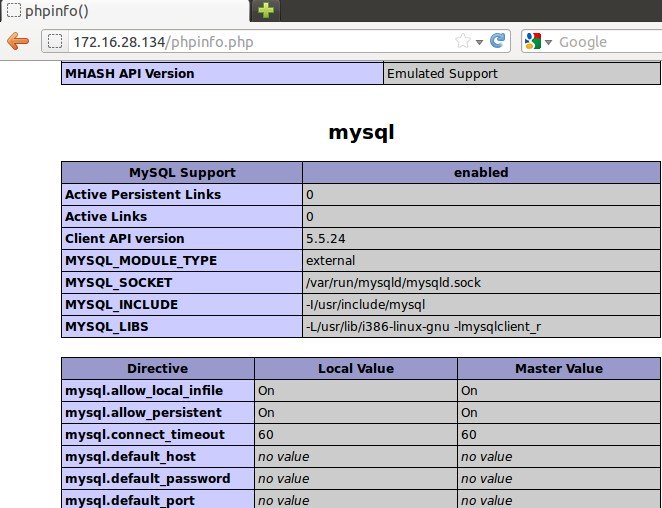Click the Master Value no value for mysql.default_password

click(486, 478)
